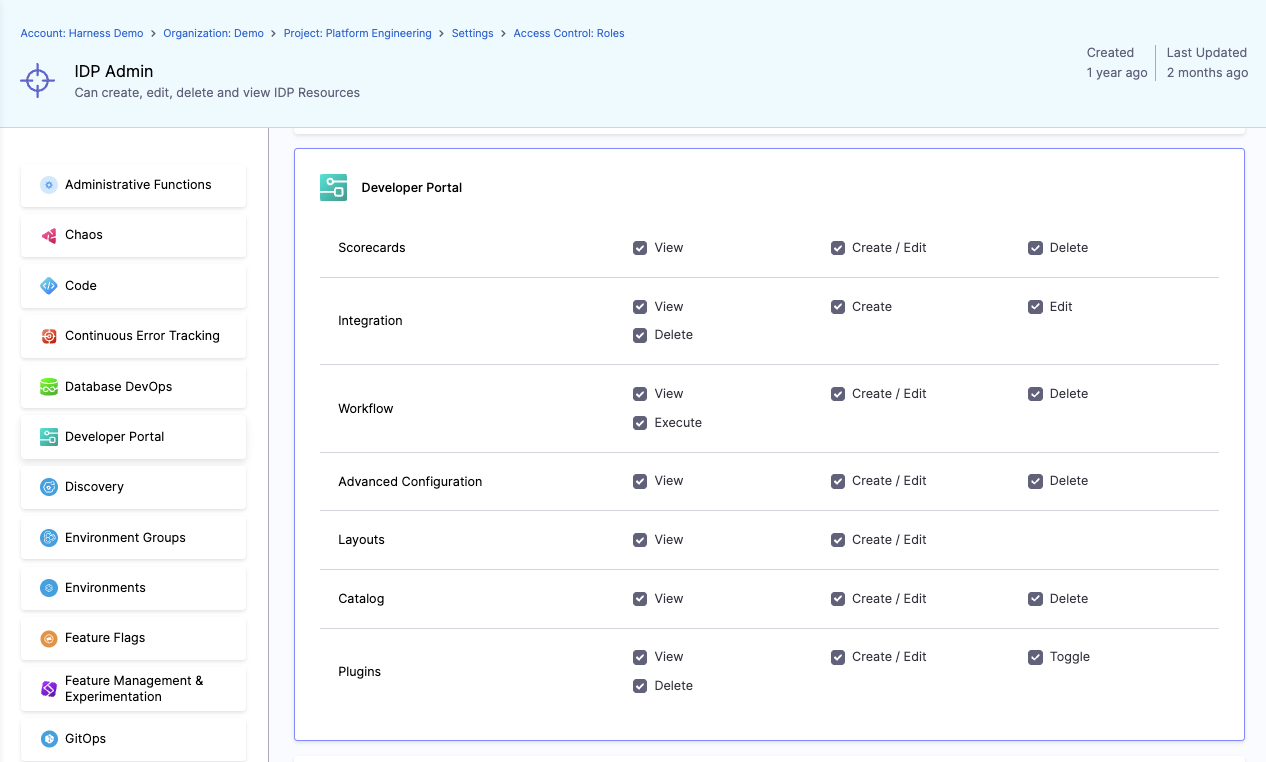Disable Workflow Create / Edit permission
This screenshot has height=762, width=1266.
pos(838,394)
